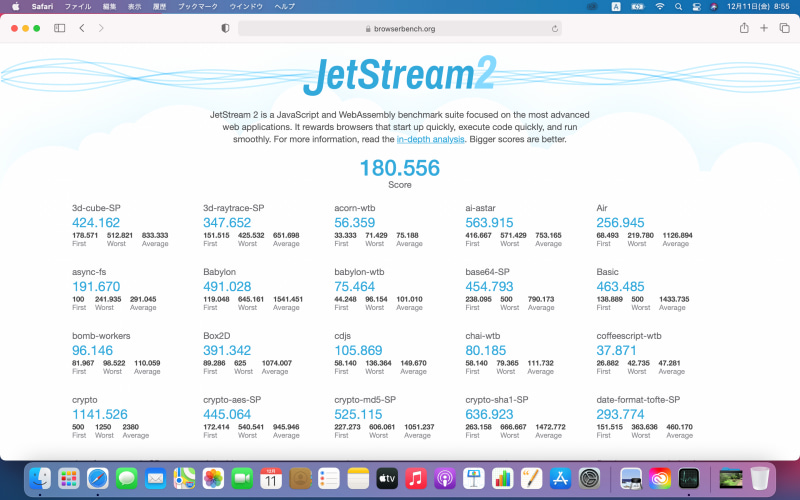Open the input source menu bar icon
Image resolution: width=800 pixels, height=500 pixels.
(616, 7)
